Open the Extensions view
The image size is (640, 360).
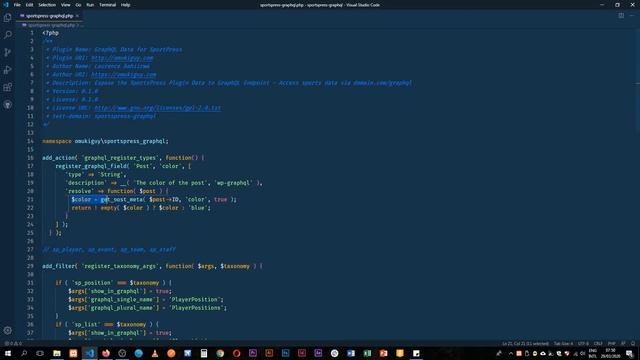click(7, 87)
